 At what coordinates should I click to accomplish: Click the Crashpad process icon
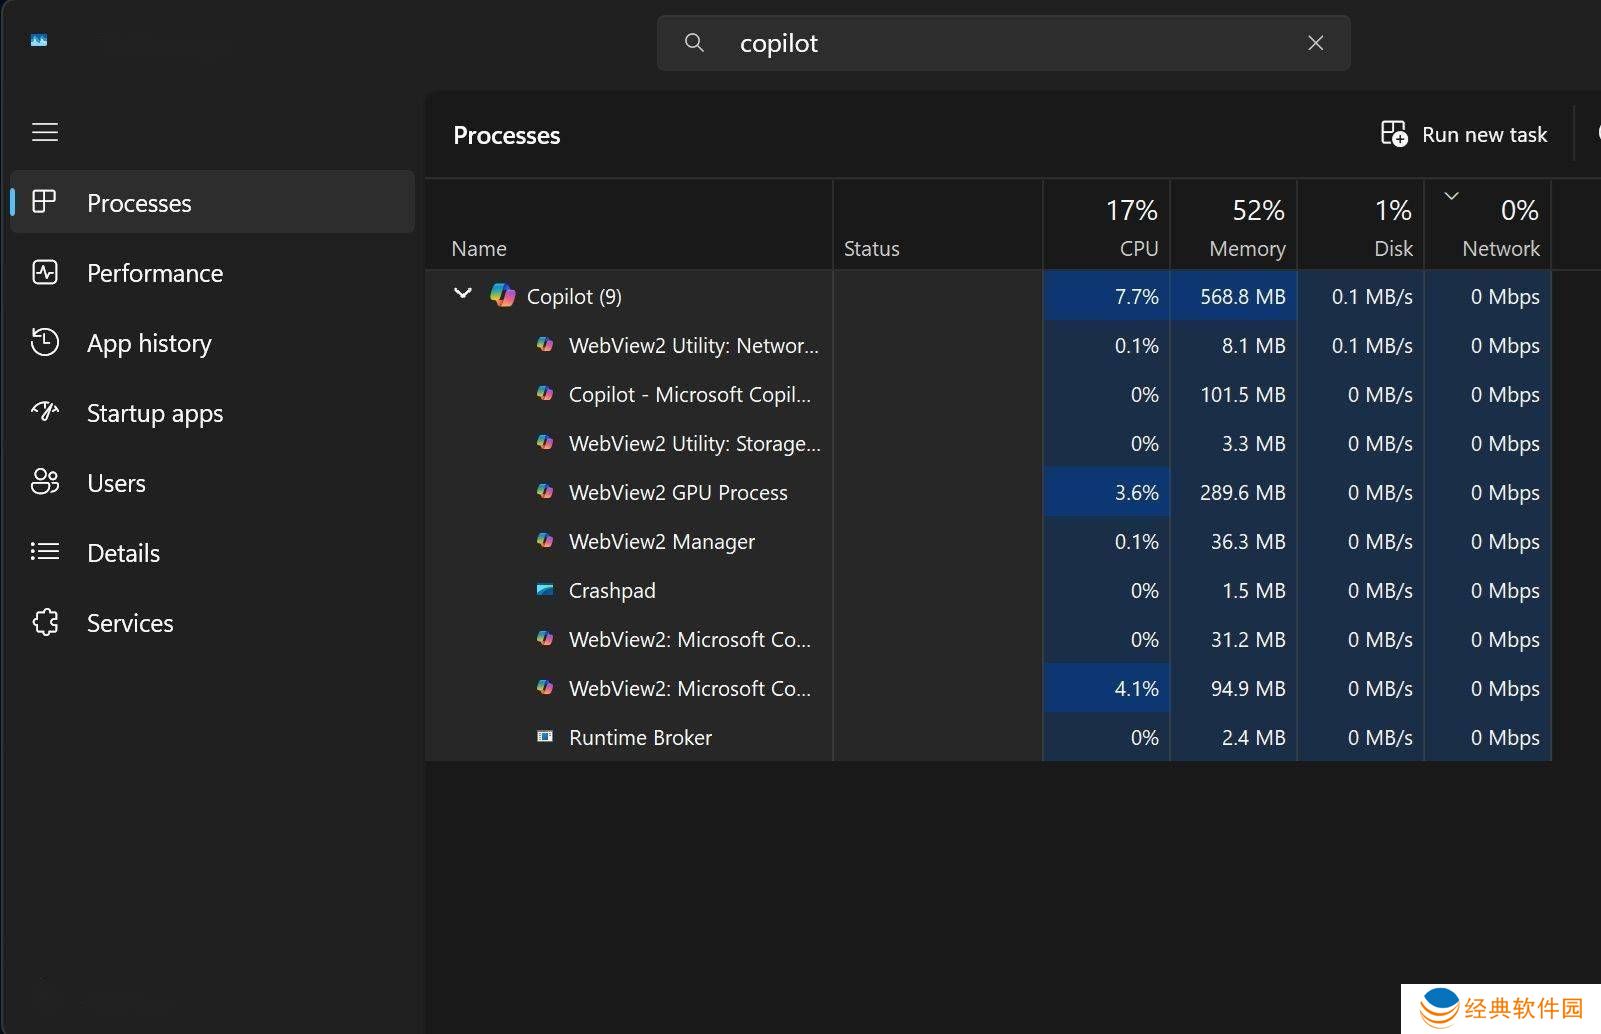click(545, 590)
